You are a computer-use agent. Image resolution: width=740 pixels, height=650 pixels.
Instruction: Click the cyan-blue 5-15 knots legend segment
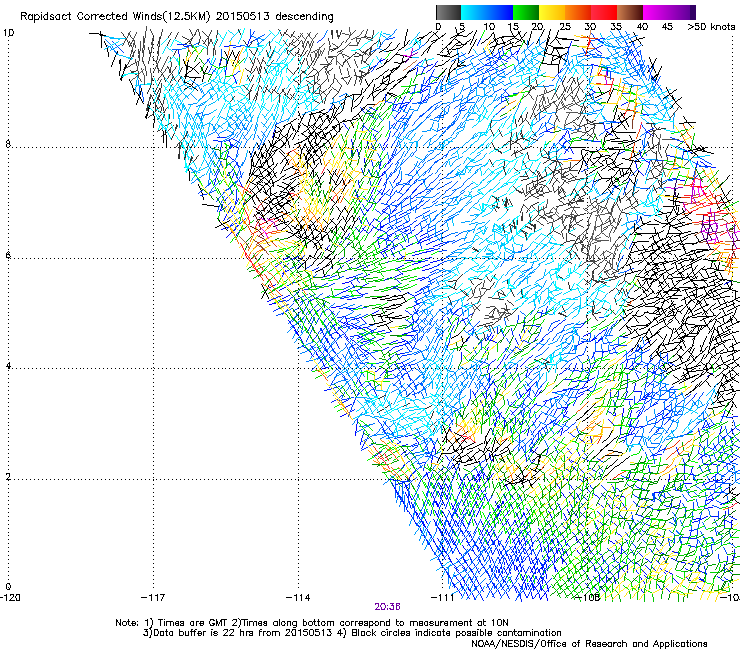(487, 12)
